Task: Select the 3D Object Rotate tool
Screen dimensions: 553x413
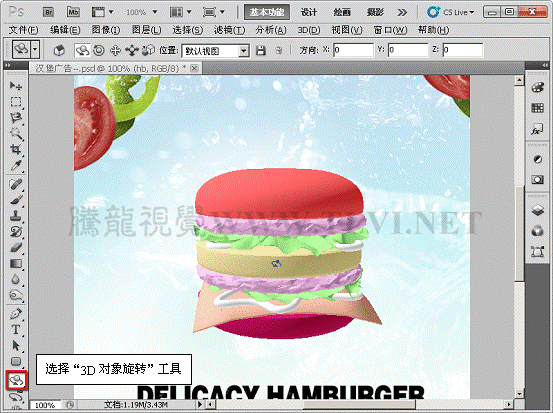Action: click(16, 380)
